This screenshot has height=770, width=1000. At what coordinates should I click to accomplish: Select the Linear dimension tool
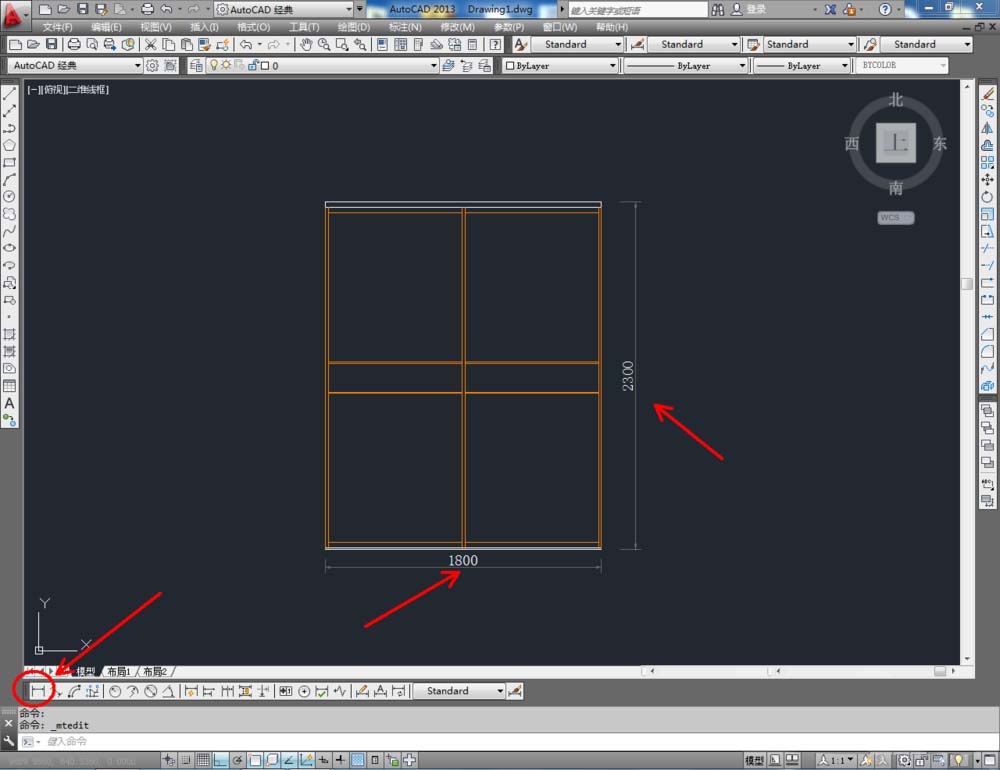click(38, 691)
